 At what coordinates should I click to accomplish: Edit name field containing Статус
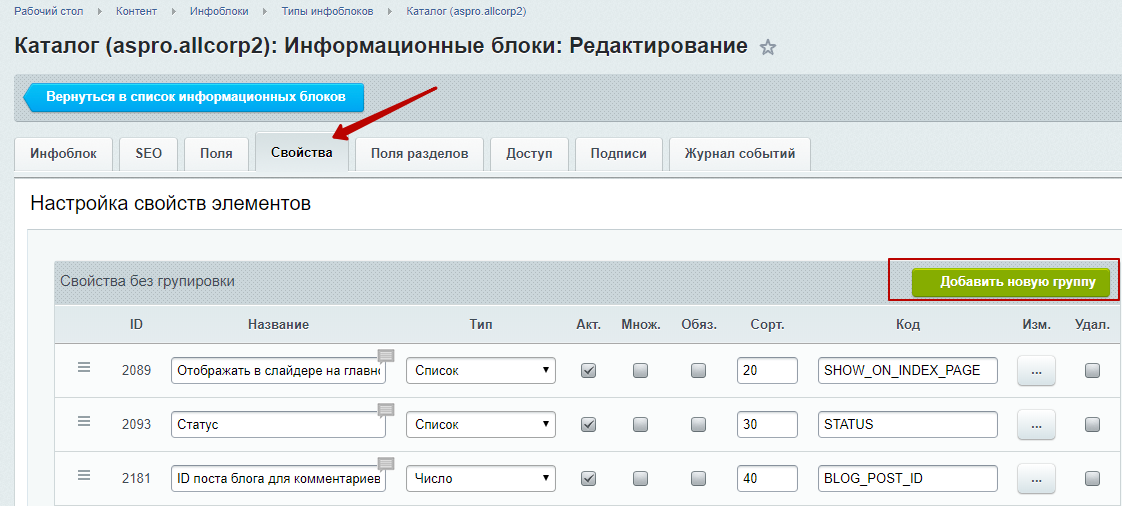tap(278, 424)
